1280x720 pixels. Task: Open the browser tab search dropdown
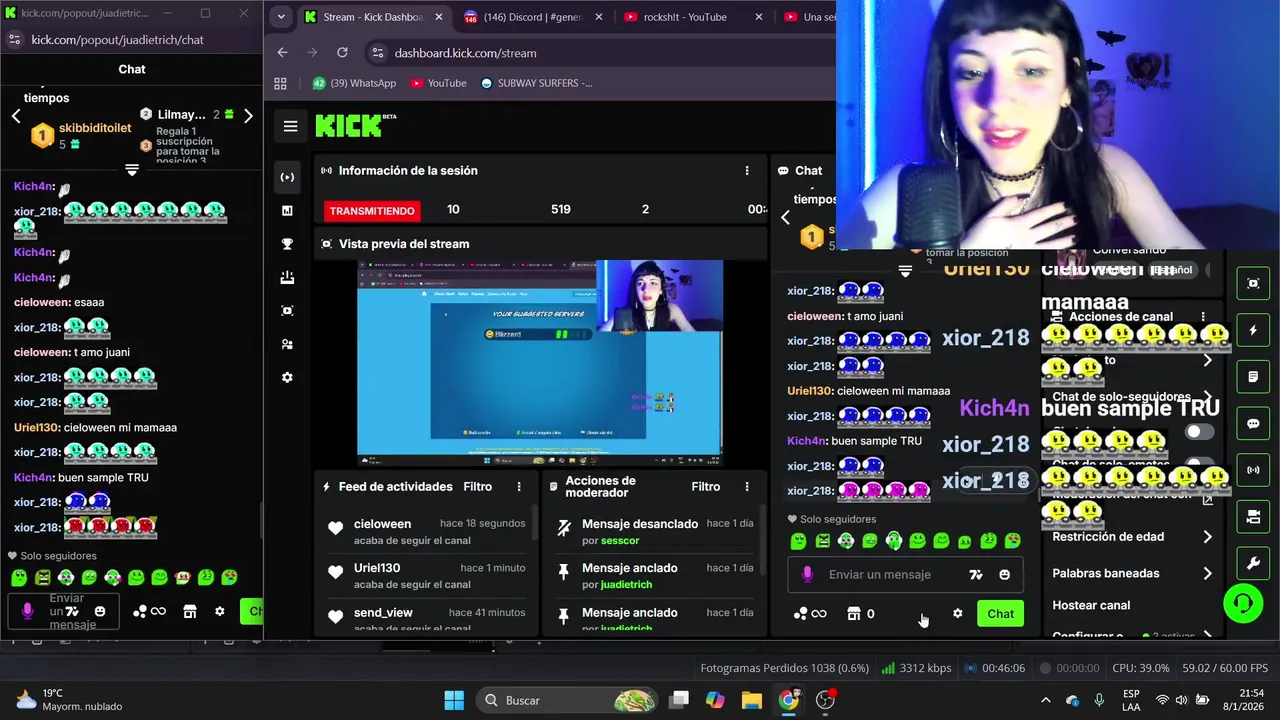(x=281, y=17)
